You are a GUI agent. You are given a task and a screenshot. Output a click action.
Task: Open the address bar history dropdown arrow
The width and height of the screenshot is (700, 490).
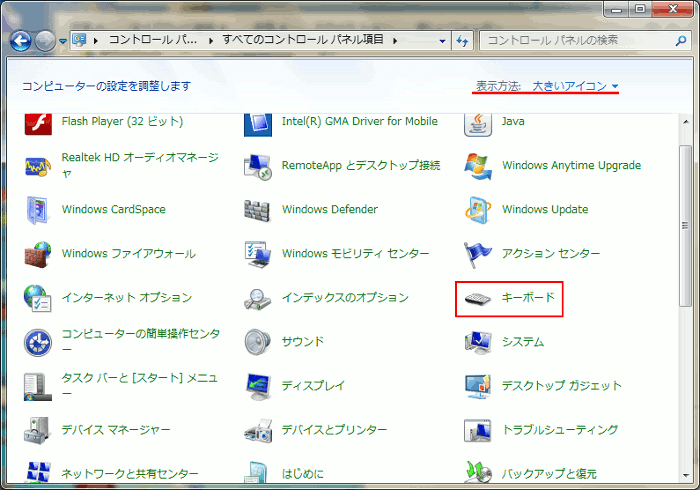[x=442, y=41]
